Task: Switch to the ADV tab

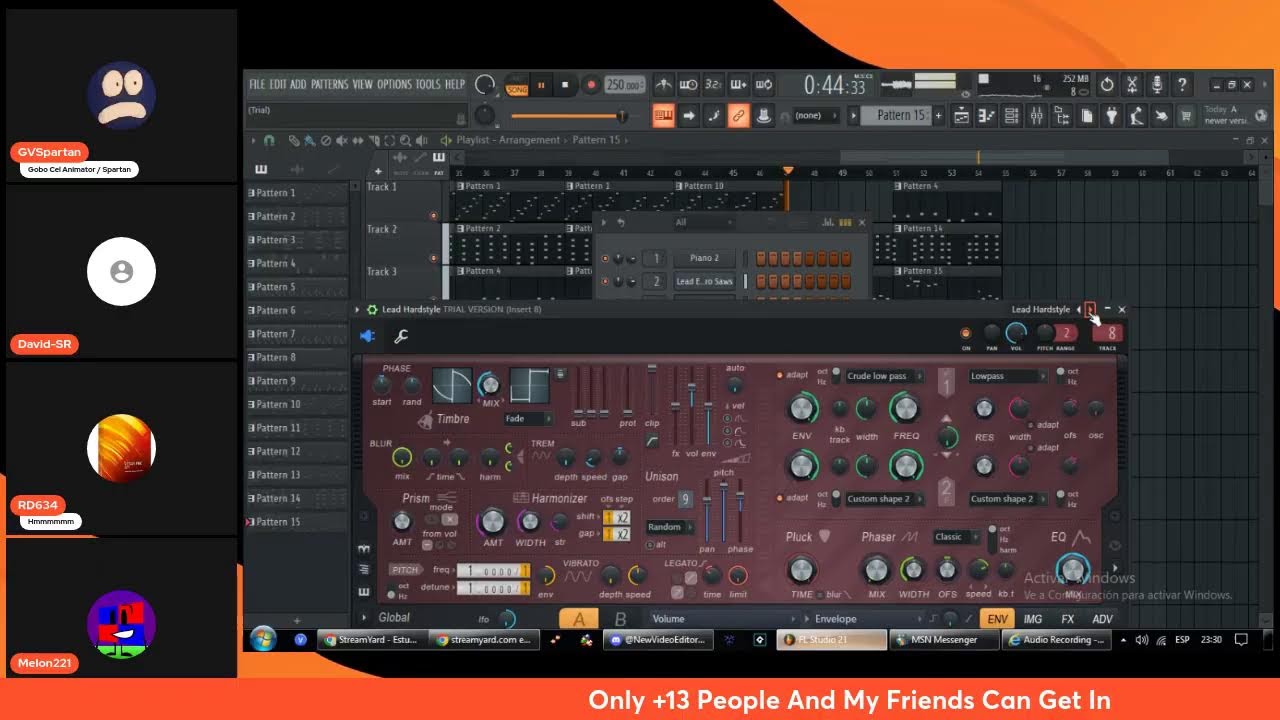Action: click(1102, 619)
